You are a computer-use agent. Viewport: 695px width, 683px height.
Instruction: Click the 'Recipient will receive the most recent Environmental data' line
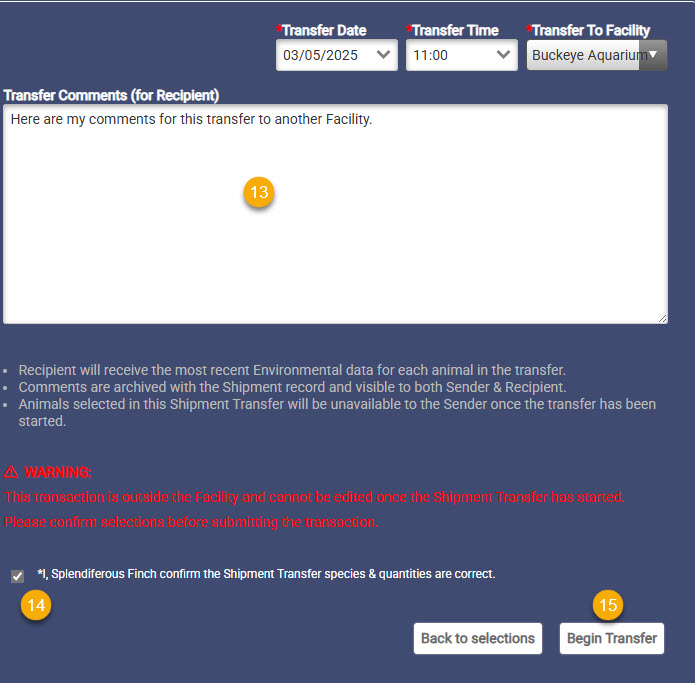click(292, 370)
